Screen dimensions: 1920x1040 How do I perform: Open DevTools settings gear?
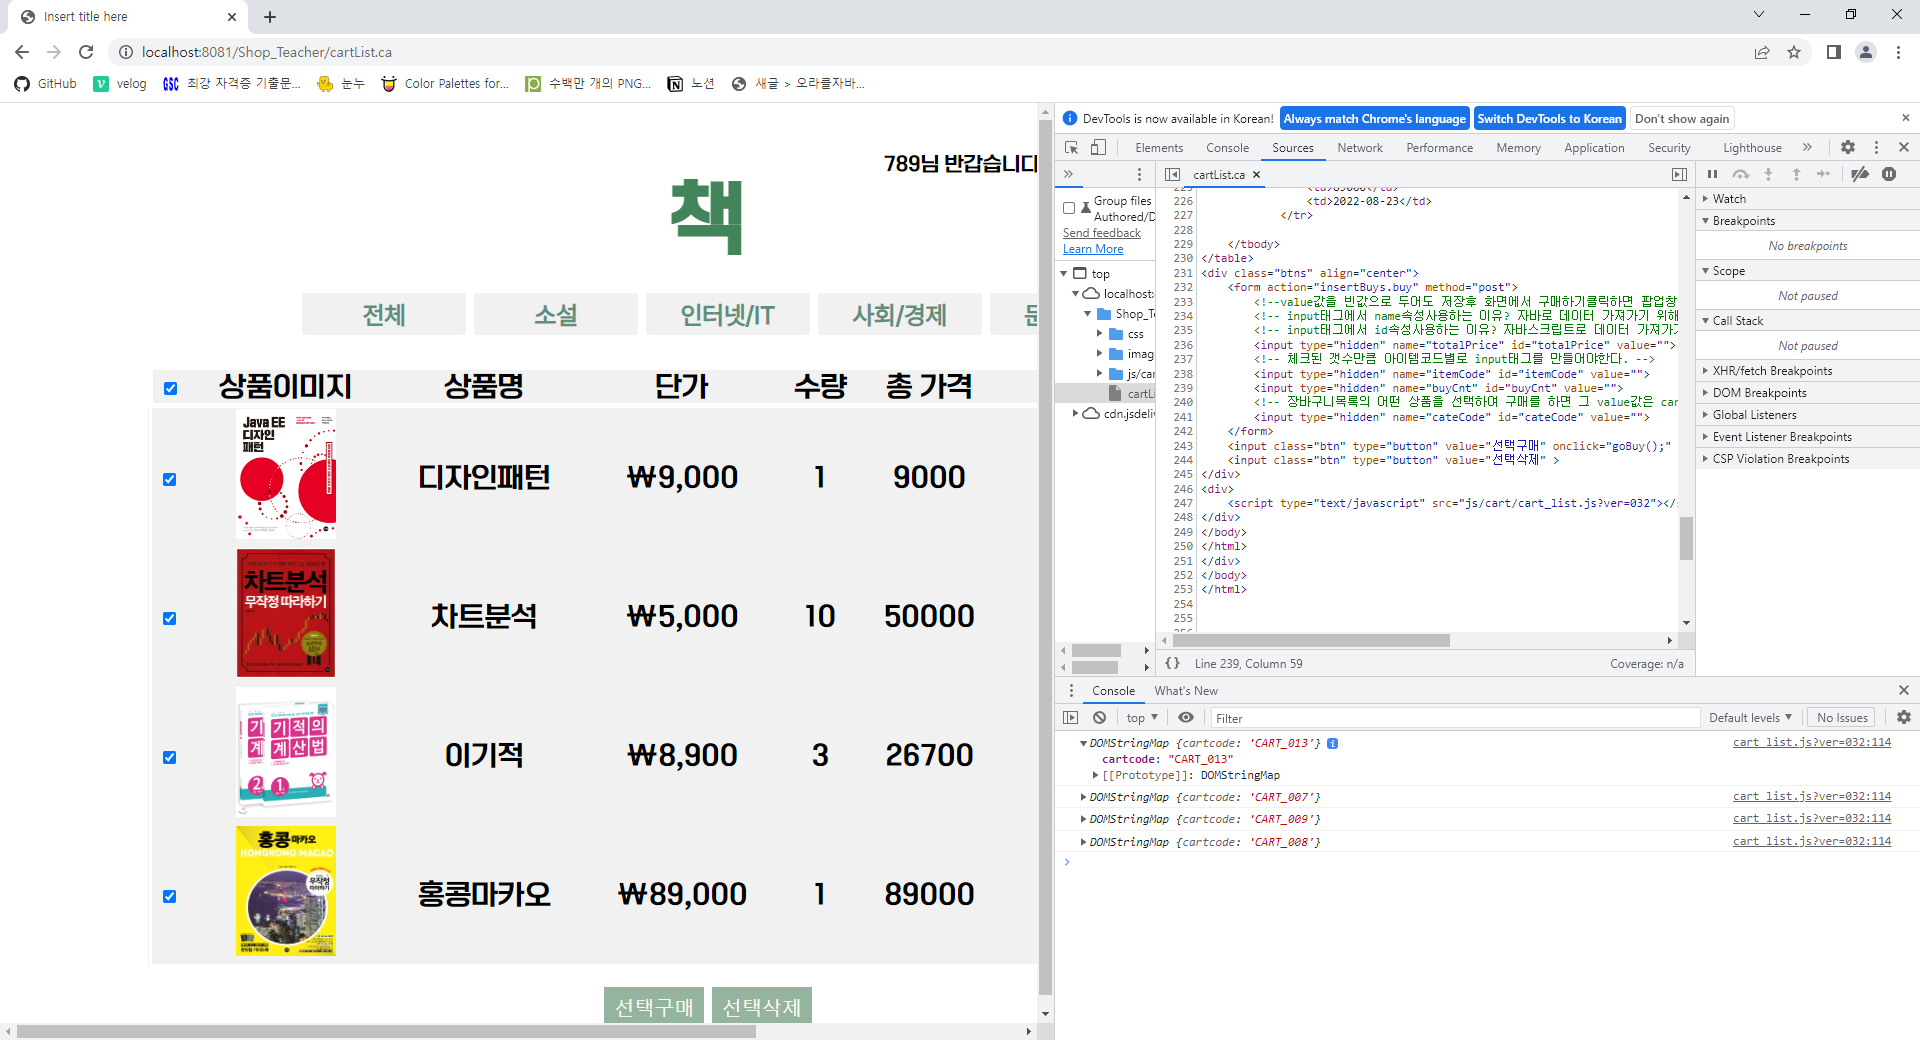(1848, 147)
